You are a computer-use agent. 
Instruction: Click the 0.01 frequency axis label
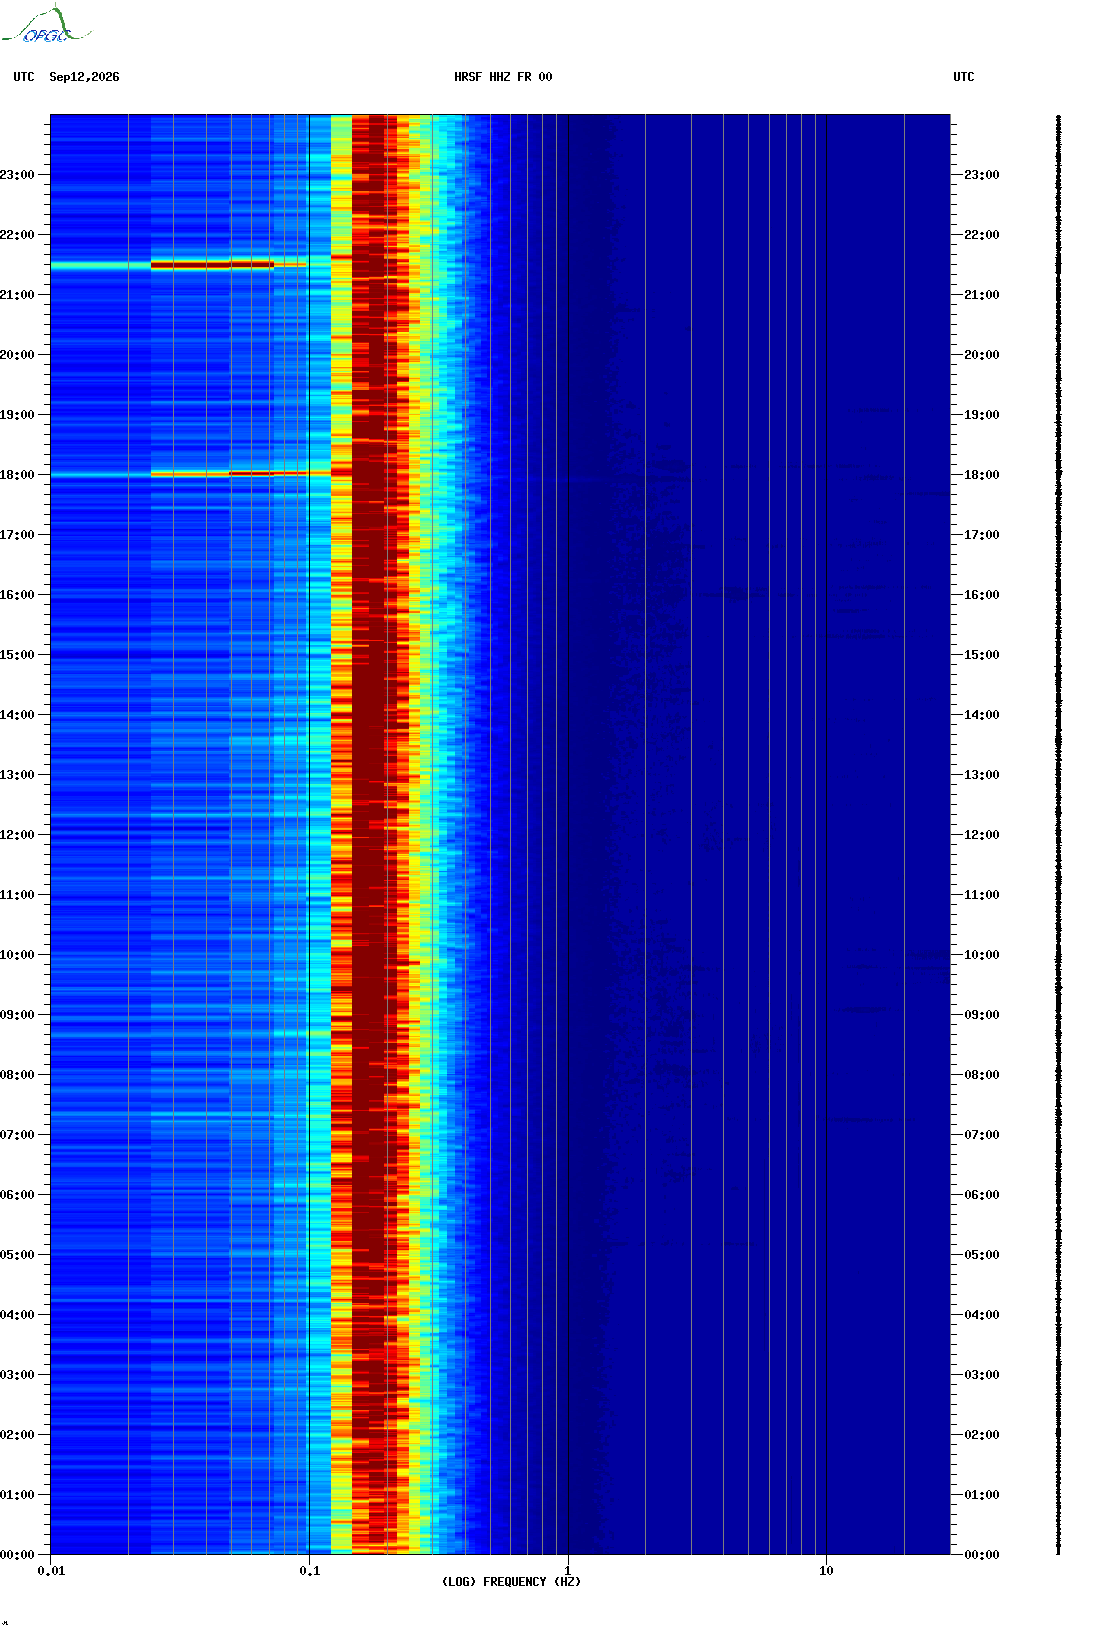51,1571
